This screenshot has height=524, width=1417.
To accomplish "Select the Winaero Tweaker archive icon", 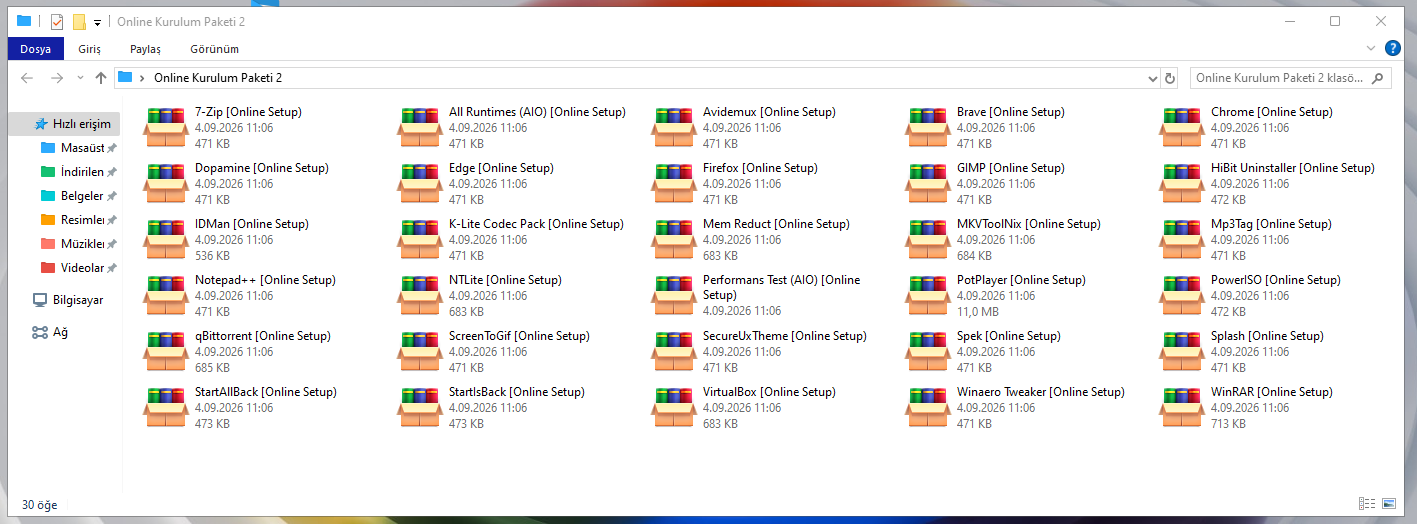I will (x=929, y=408).
